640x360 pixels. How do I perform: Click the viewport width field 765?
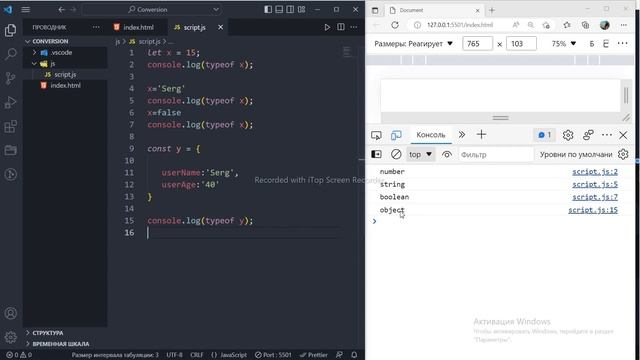tap(477, 44)
